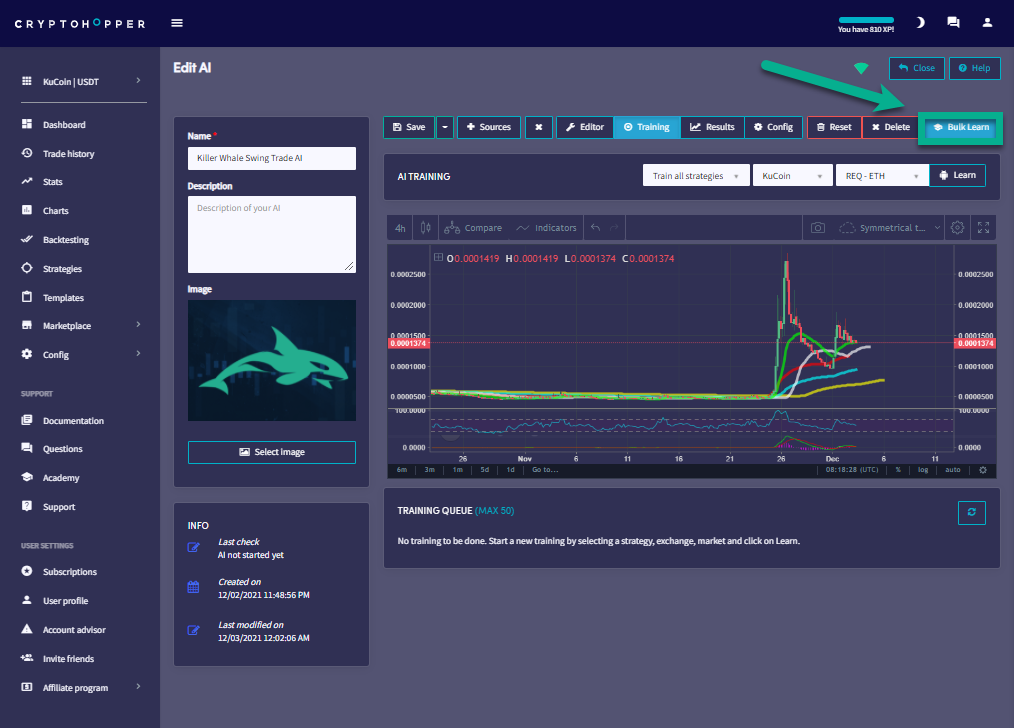Undo the last chart action
Image resolution: width=1014 pixels, height=728 pixels.
[x=596, y=228]
